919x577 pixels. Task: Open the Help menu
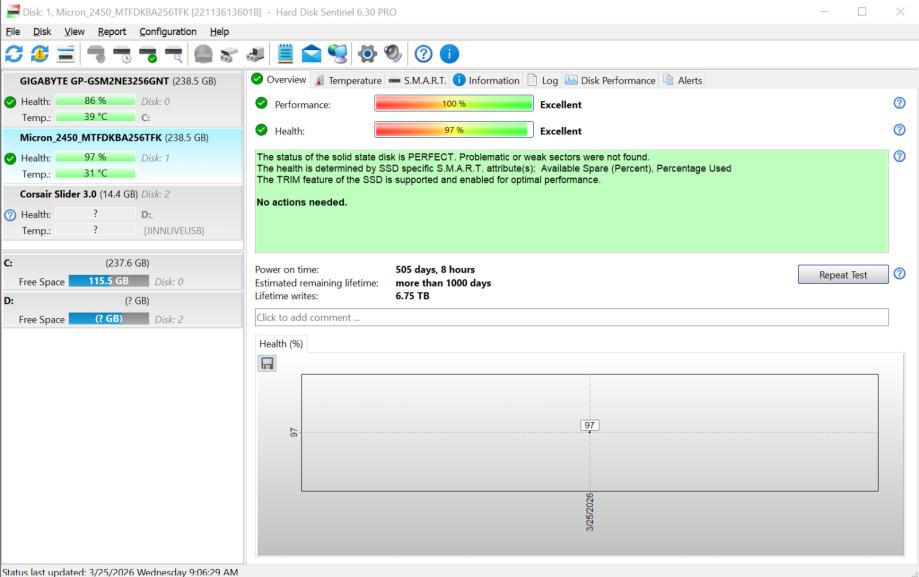219,32
